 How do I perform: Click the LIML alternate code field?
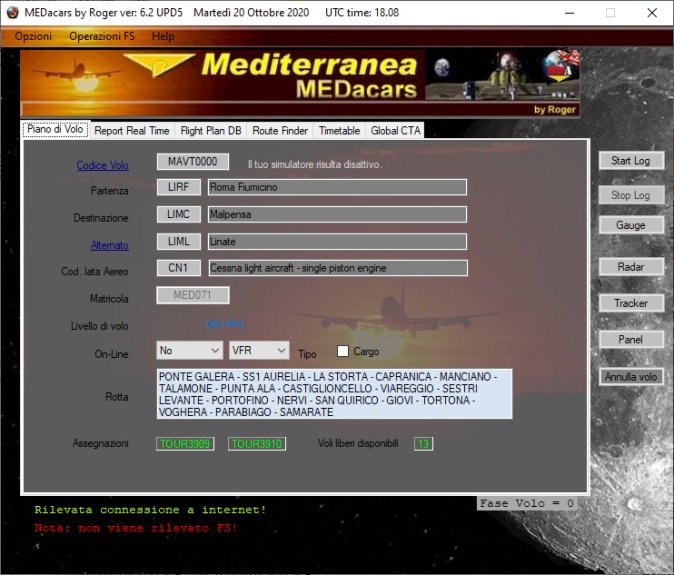[178, 242]
